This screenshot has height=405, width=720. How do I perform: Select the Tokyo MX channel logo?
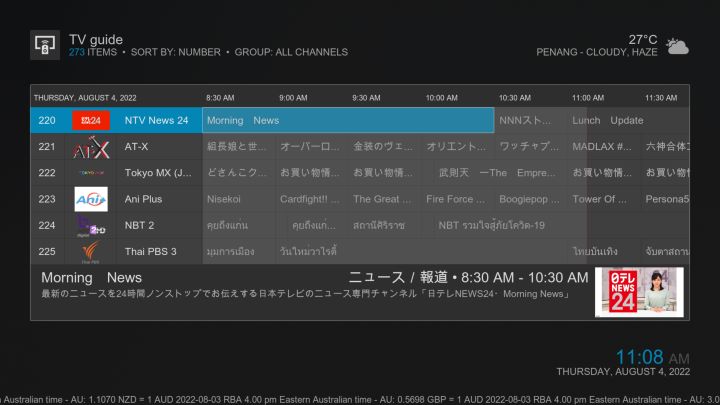pos(91,173)
